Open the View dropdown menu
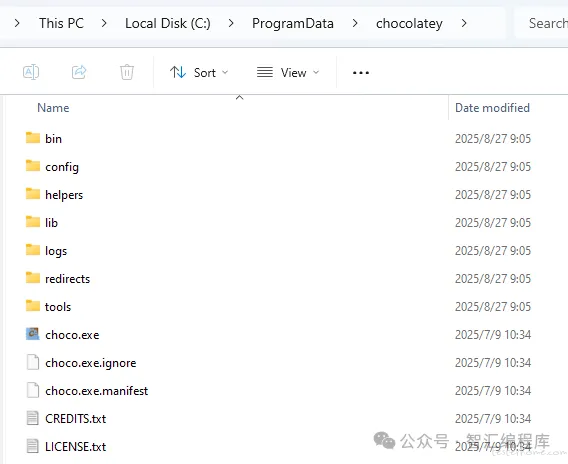This screenshot has height=464, width=568. point(288,72)
